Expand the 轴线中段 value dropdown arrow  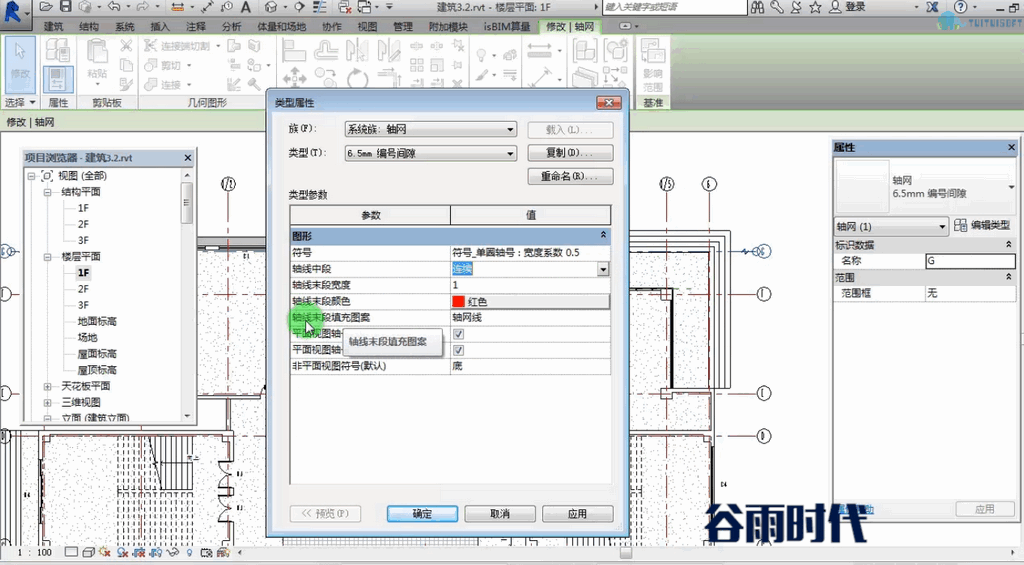603,269
